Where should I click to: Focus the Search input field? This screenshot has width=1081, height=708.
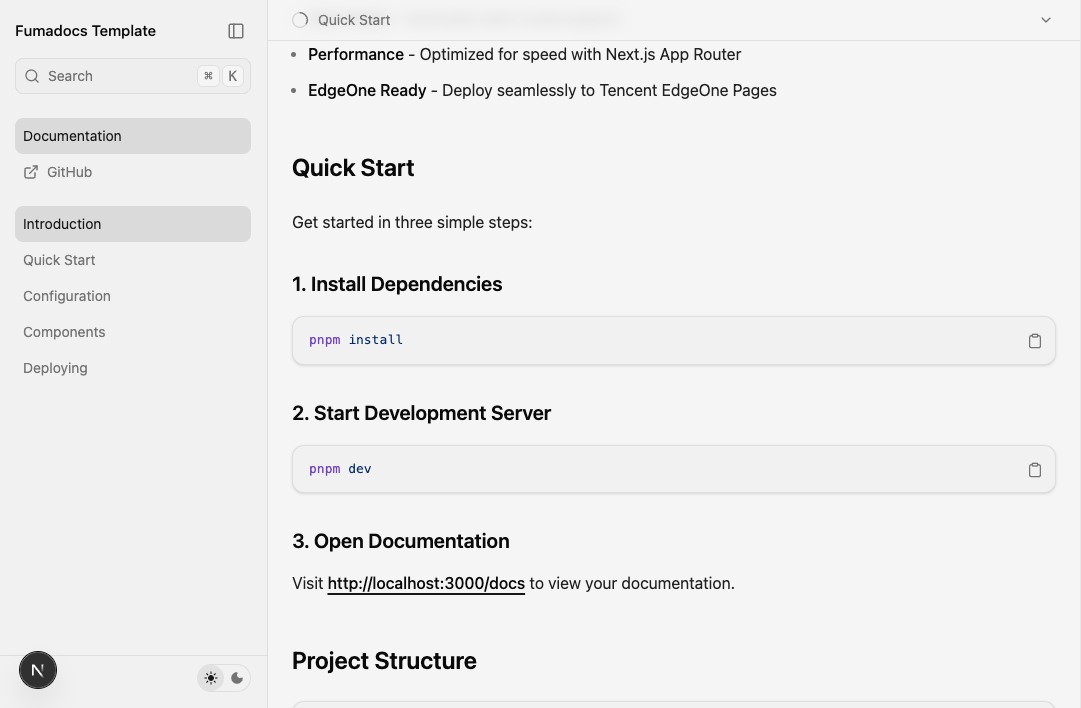(115, 76)
